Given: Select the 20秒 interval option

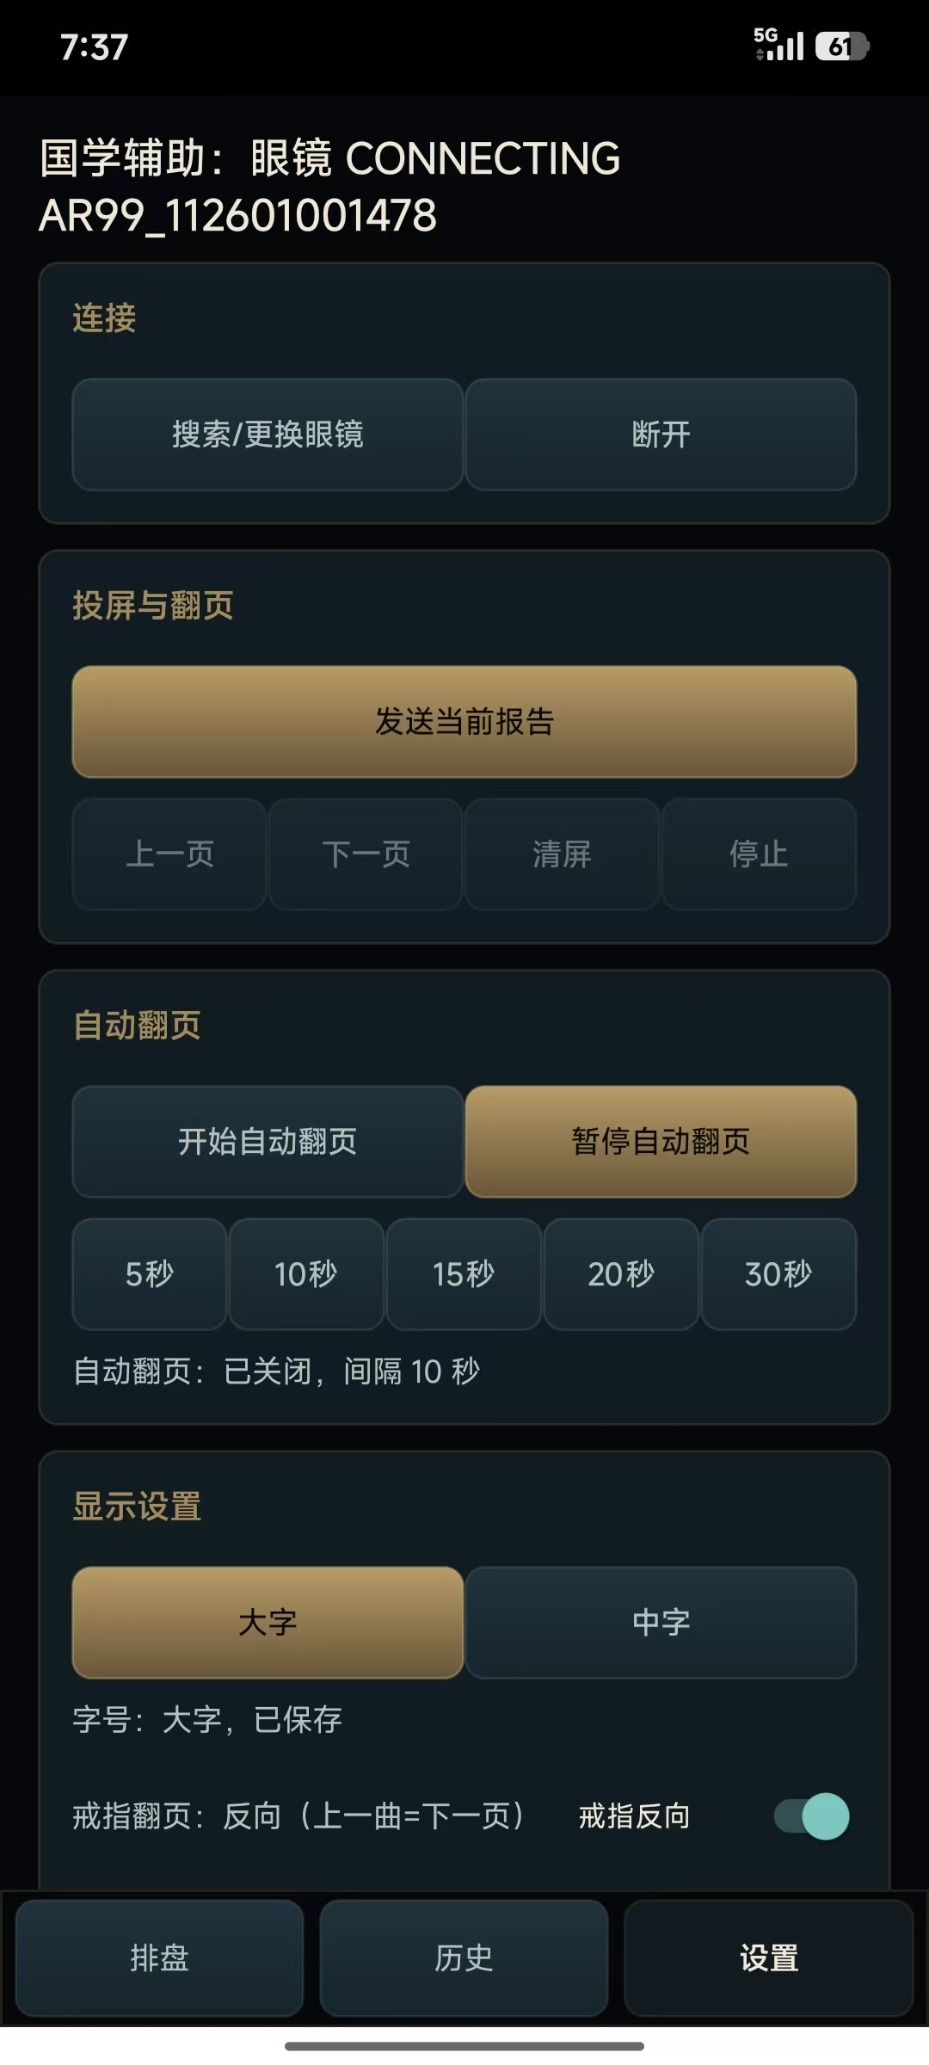Looking at the screenshot, I should 621,1274.
